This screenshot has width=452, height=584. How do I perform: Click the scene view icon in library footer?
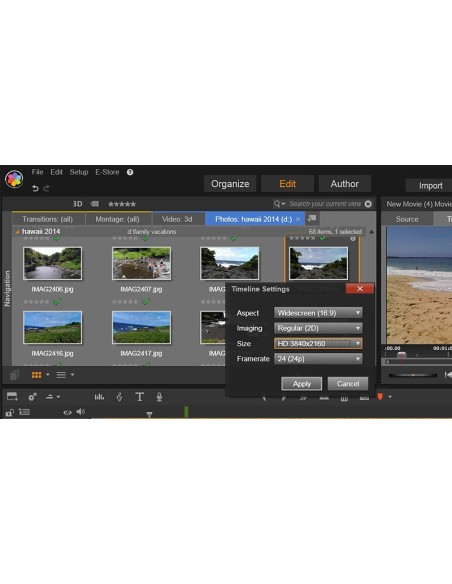(x=15, y=375)
